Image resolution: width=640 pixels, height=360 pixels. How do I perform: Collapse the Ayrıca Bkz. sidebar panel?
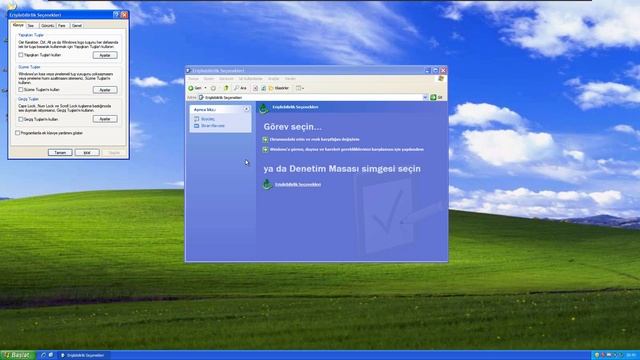click(x=246, y=109)
